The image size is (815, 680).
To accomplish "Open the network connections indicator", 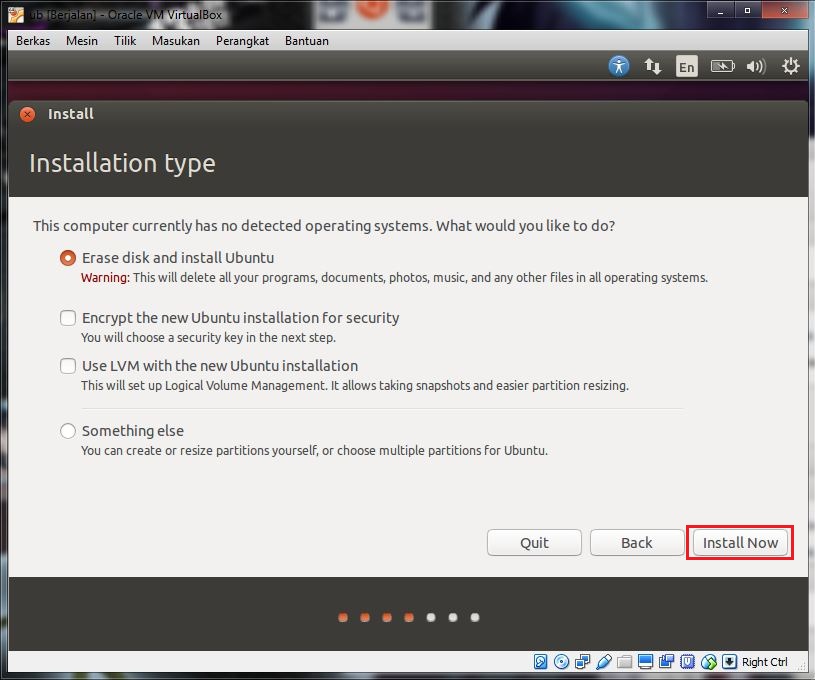I will tap(652, 66).
